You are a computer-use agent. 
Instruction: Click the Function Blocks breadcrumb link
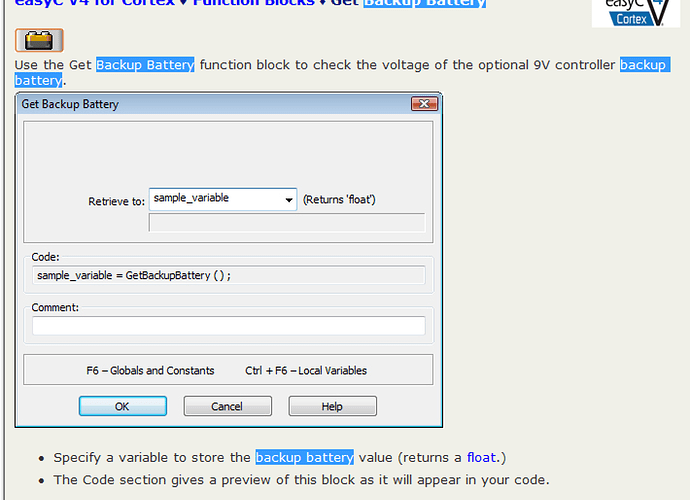point(254,3)
